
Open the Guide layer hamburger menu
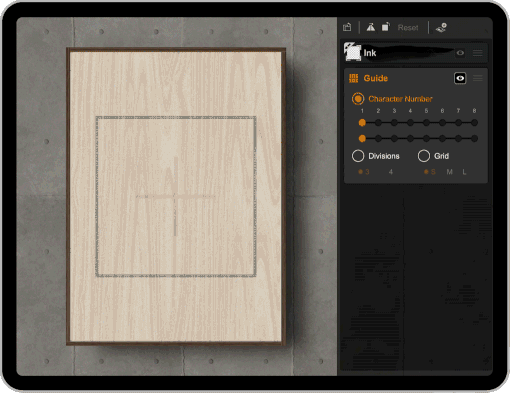coord(478,78)
